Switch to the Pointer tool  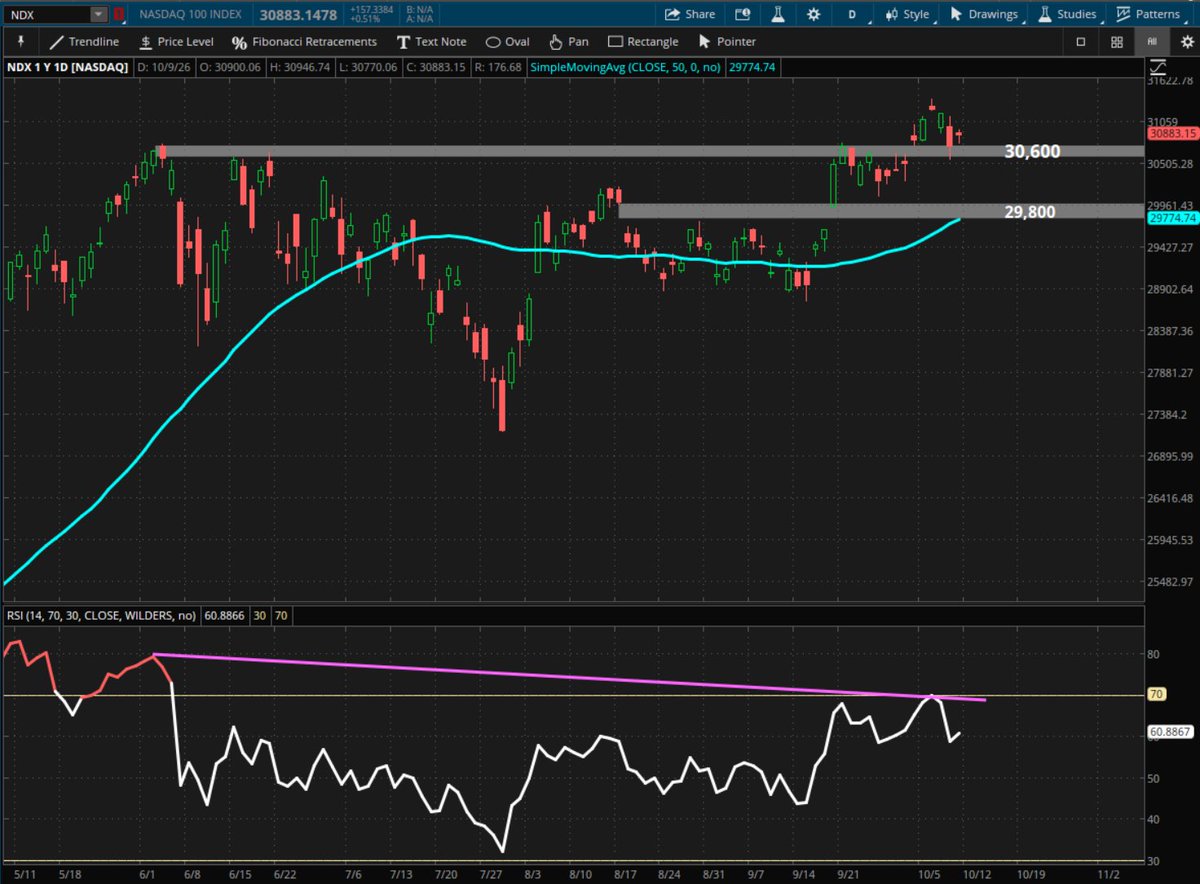(727, 42)
